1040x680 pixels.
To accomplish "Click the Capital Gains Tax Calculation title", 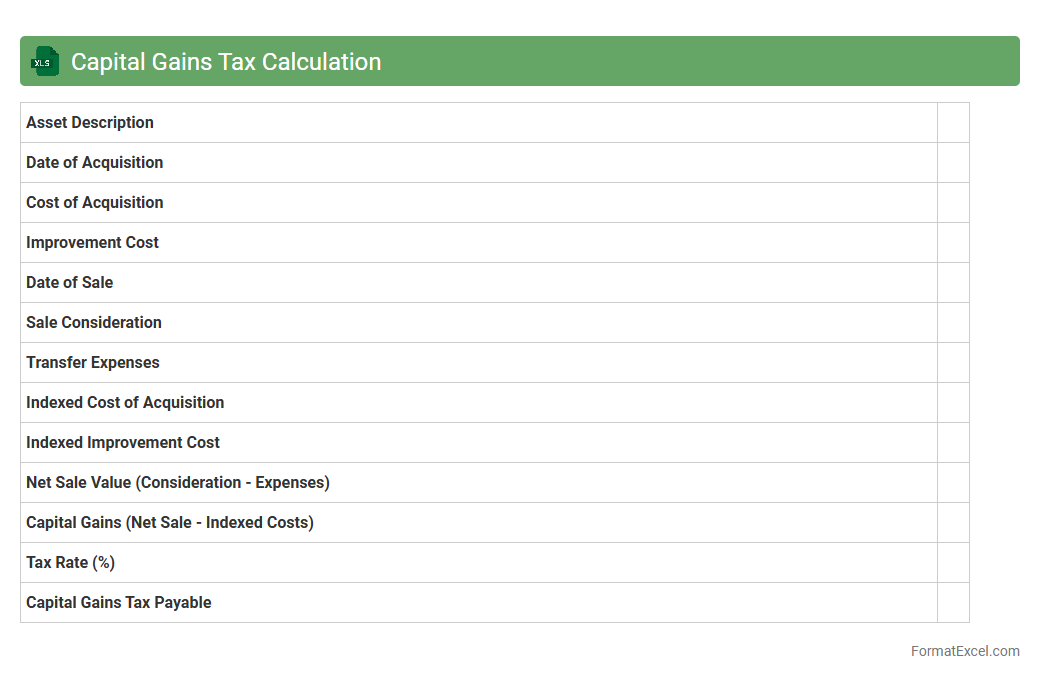I will pos(226,62).
